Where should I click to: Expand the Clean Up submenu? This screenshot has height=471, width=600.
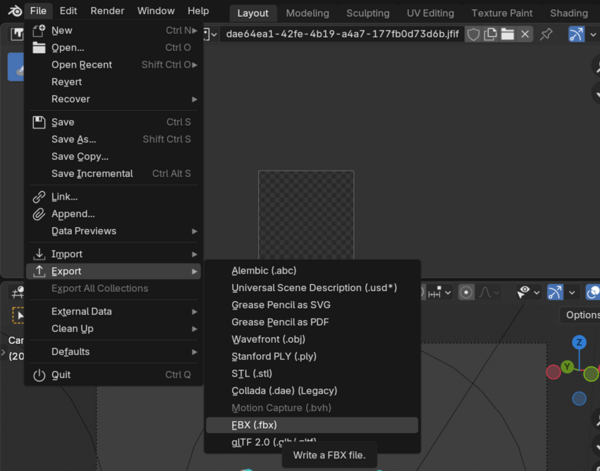(114, 329)
